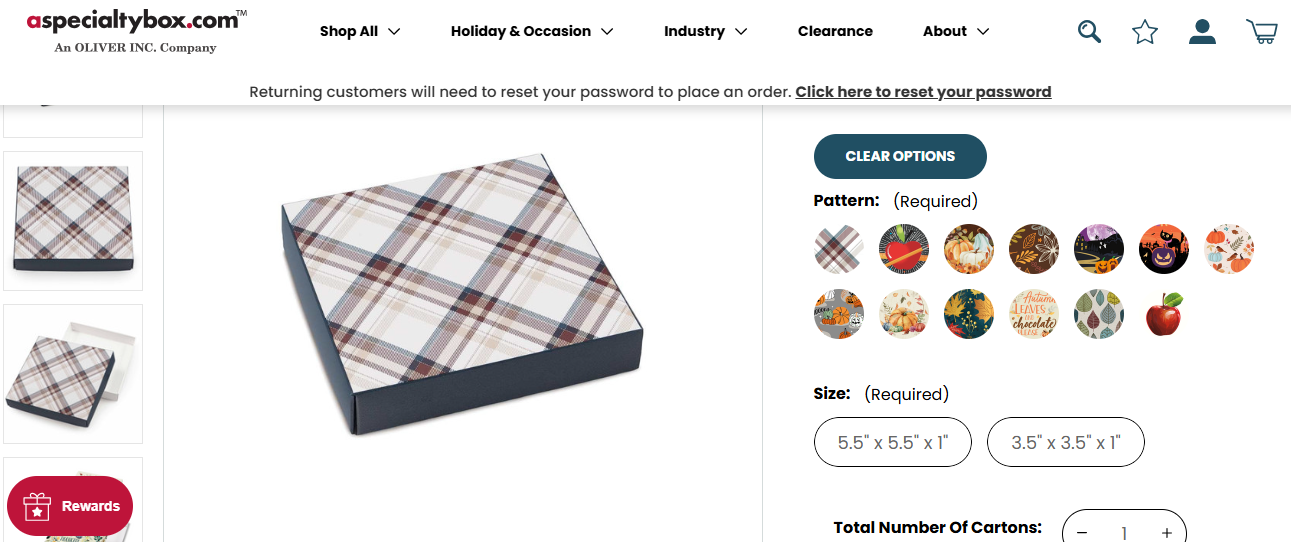
Task: Click the aspecialtybox.com logo
Action: pyautogui.click(x=136, y=30)
